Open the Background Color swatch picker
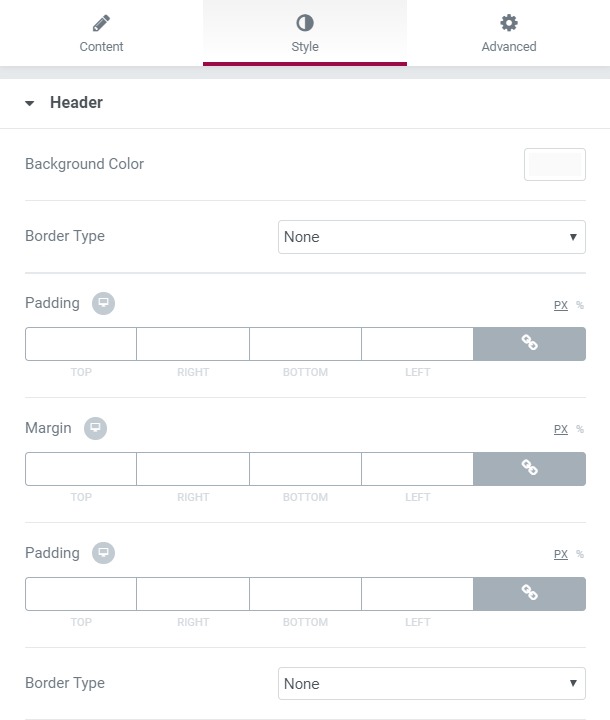The image size is (610, 720). [555, 164]
